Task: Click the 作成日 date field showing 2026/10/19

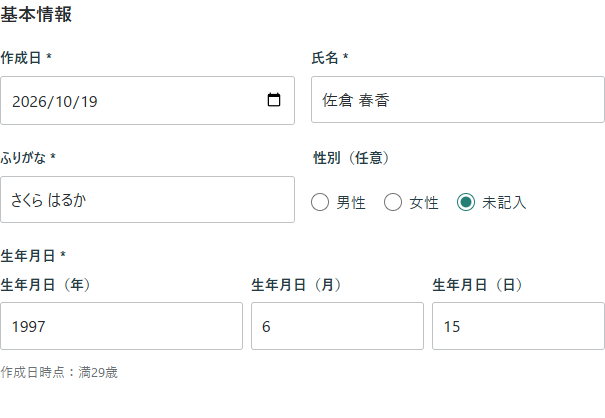Action: click(x=147, y=100)
